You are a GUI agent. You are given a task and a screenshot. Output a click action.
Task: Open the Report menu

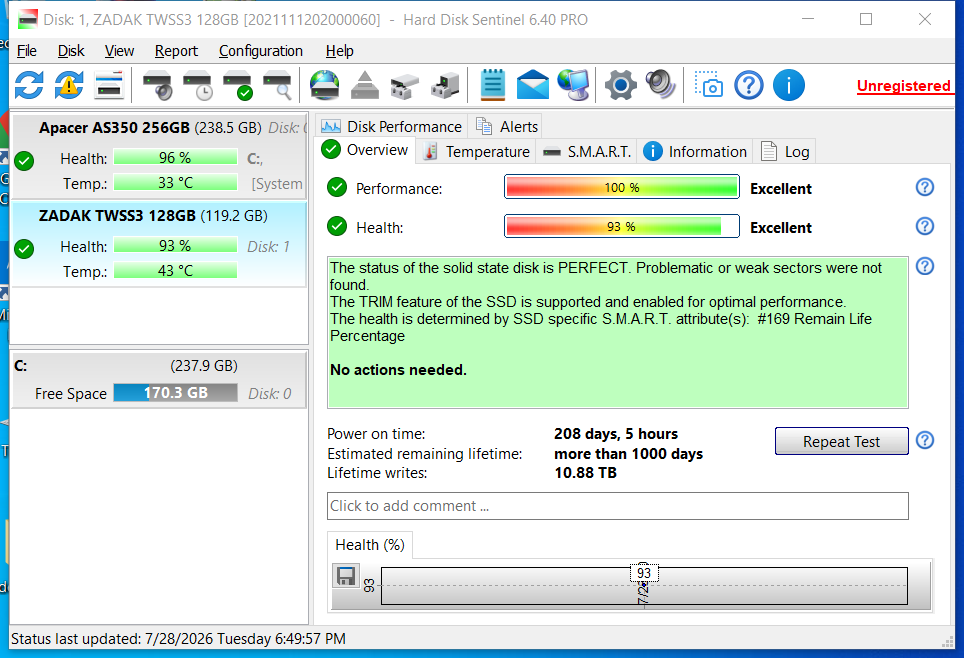coord(176,51)
